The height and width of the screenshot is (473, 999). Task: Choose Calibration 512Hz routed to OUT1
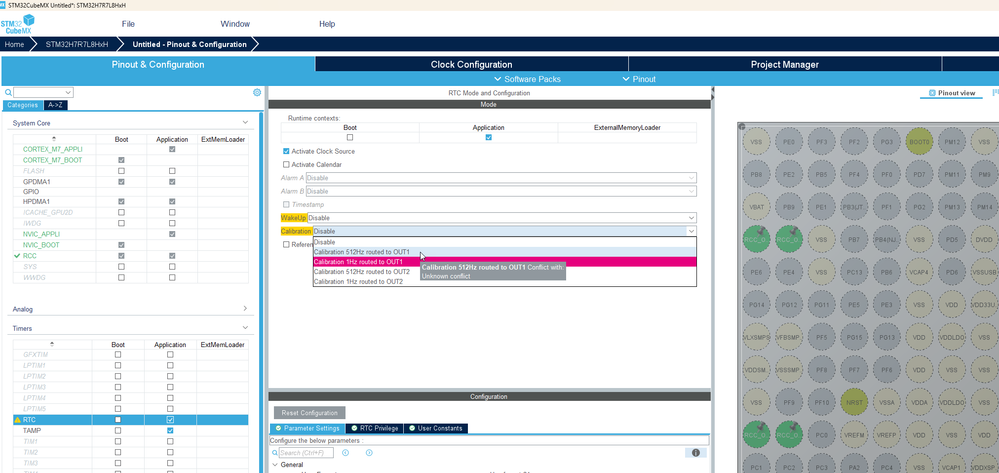coord(505,252)
